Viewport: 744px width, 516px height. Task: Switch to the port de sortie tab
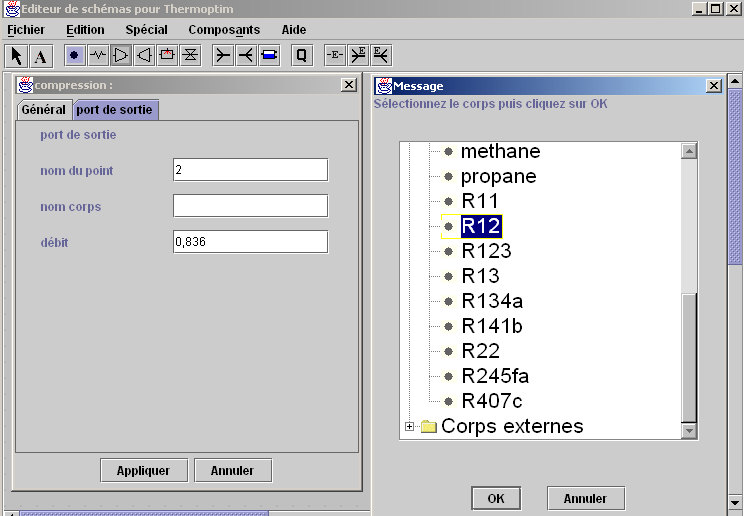click(x=115, y=110)
